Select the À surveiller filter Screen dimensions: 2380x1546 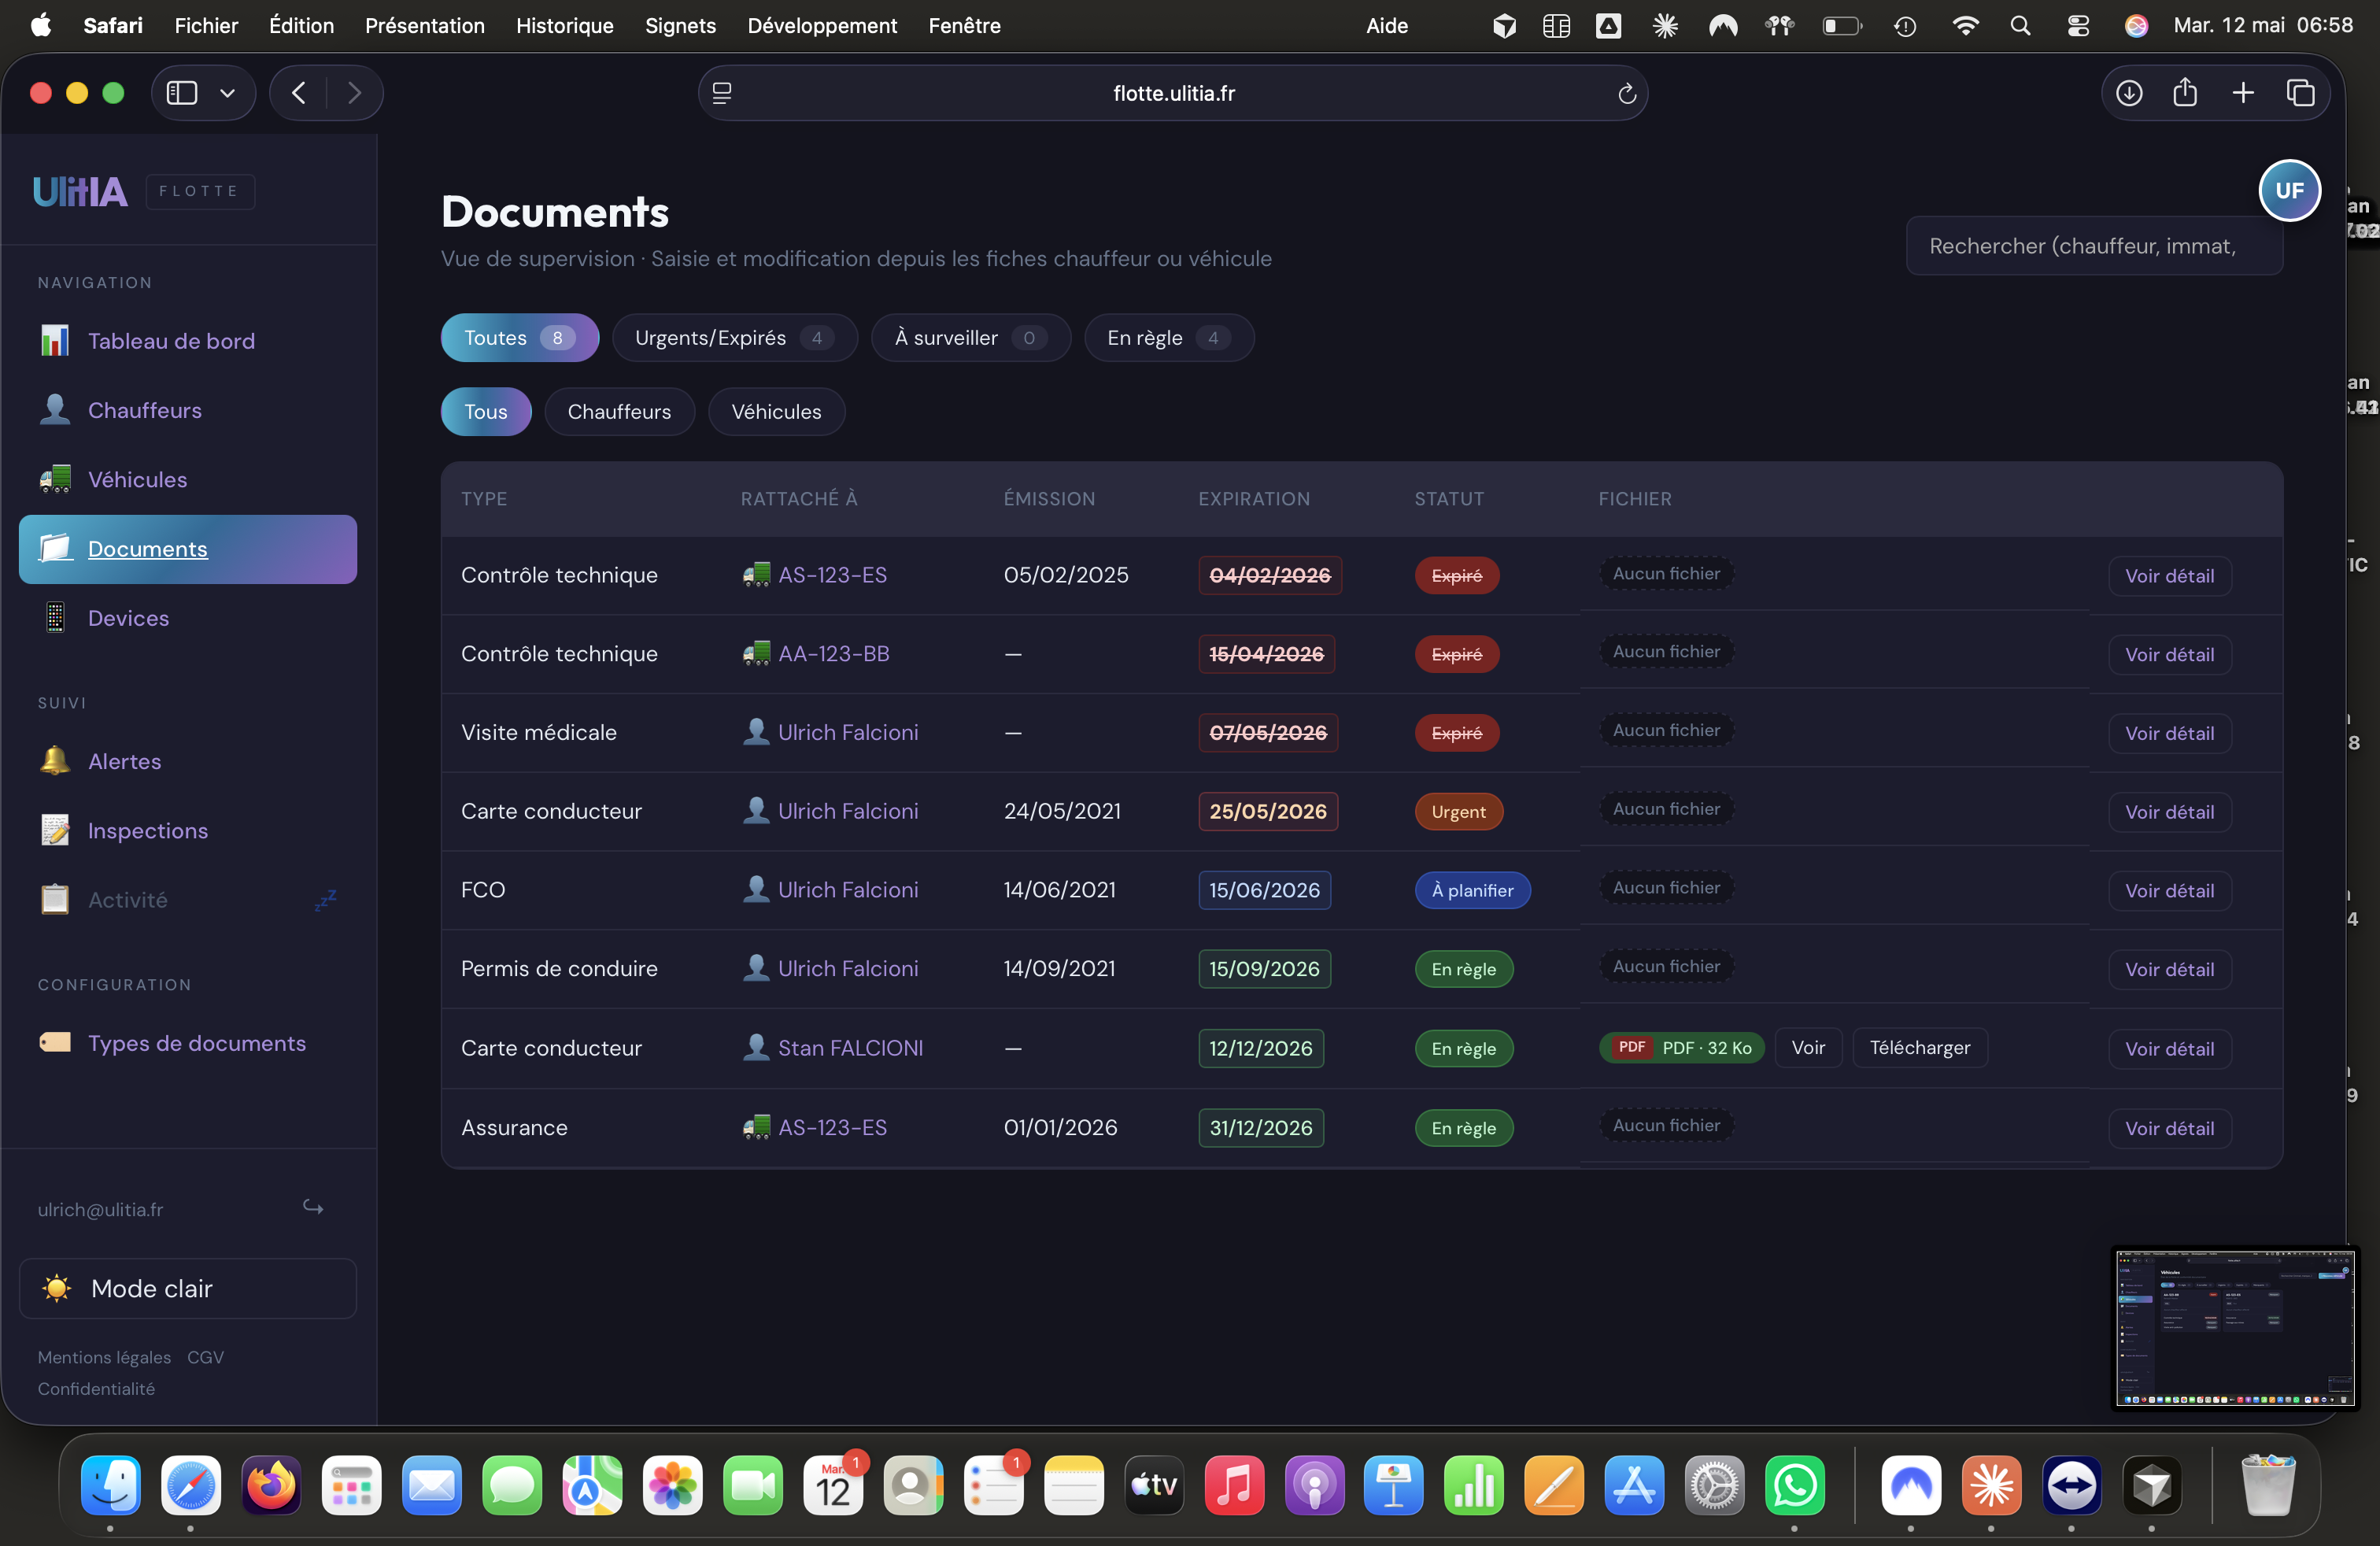tap(970, 338)
